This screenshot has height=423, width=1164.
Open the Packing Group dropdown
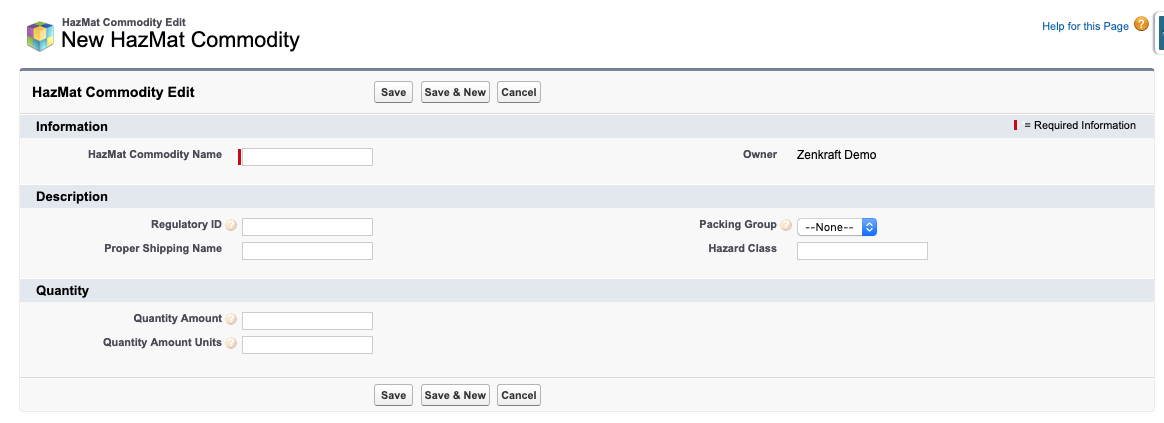(x=837, y=227)
